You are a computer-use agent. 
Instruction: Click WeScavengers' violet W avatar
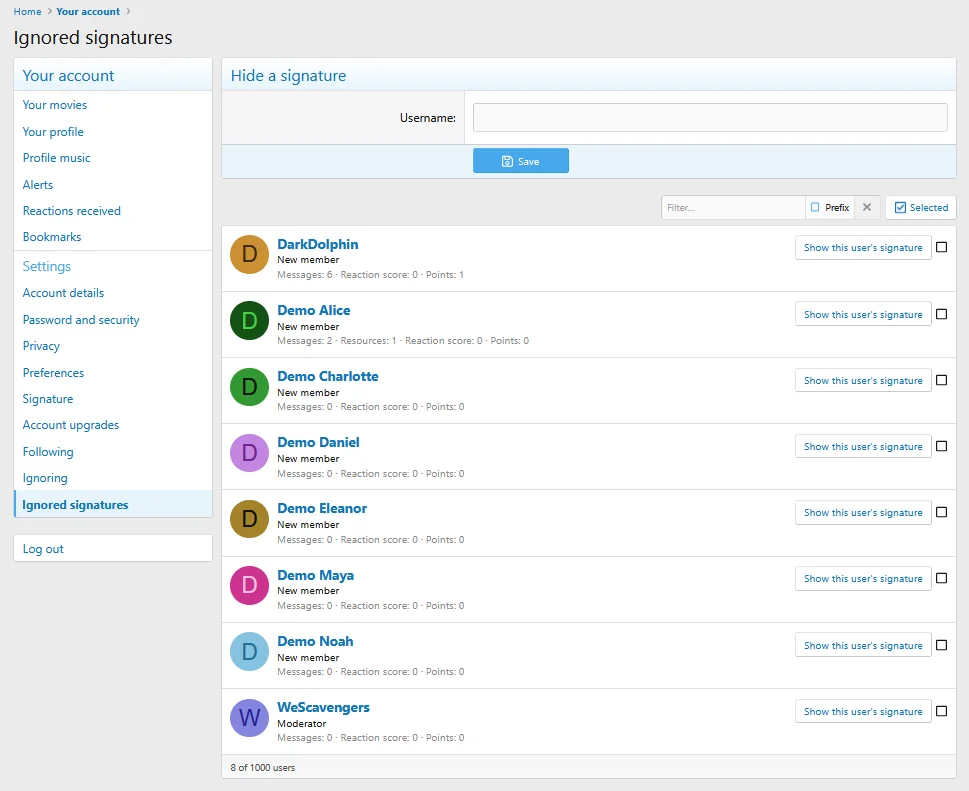click(x=249, y=717)
